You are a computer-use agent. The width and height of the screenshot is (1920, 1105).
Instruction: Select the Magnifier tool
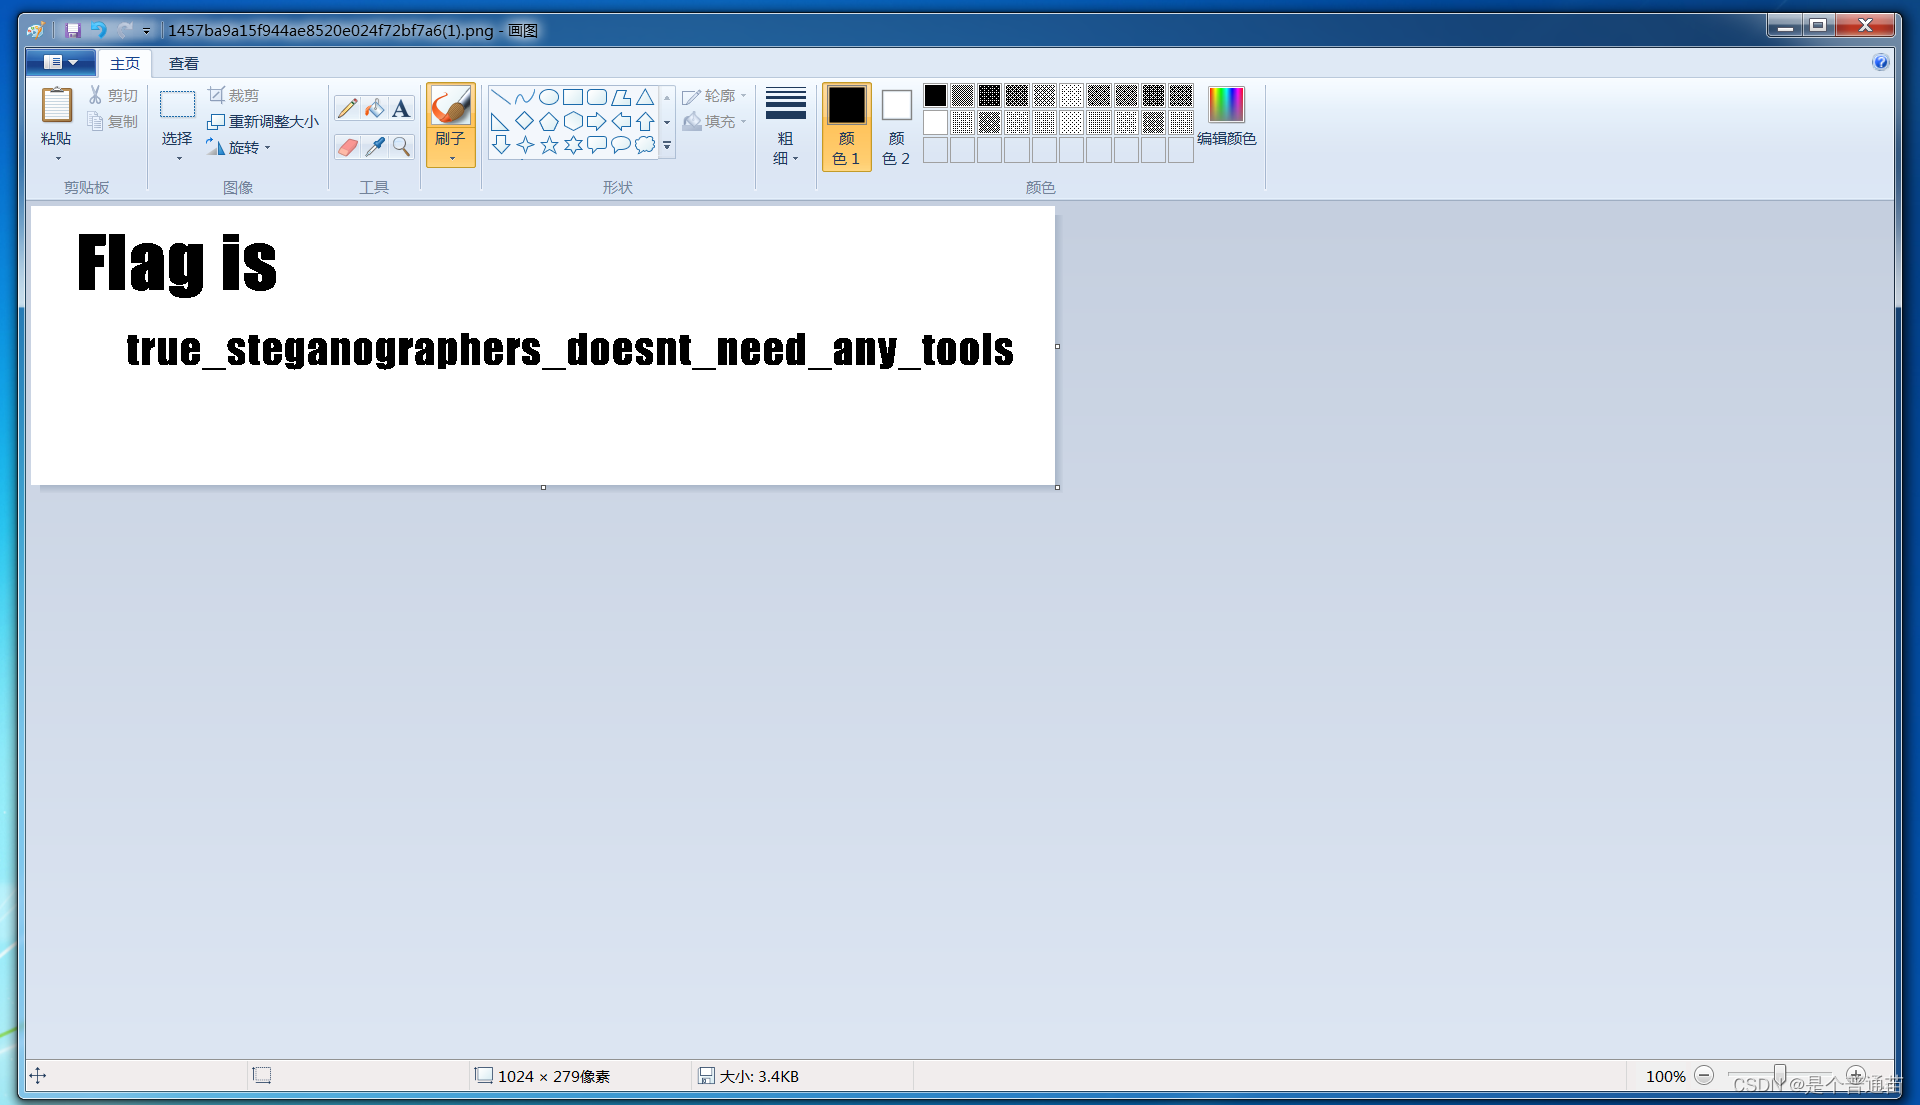[x=401, y=147]
